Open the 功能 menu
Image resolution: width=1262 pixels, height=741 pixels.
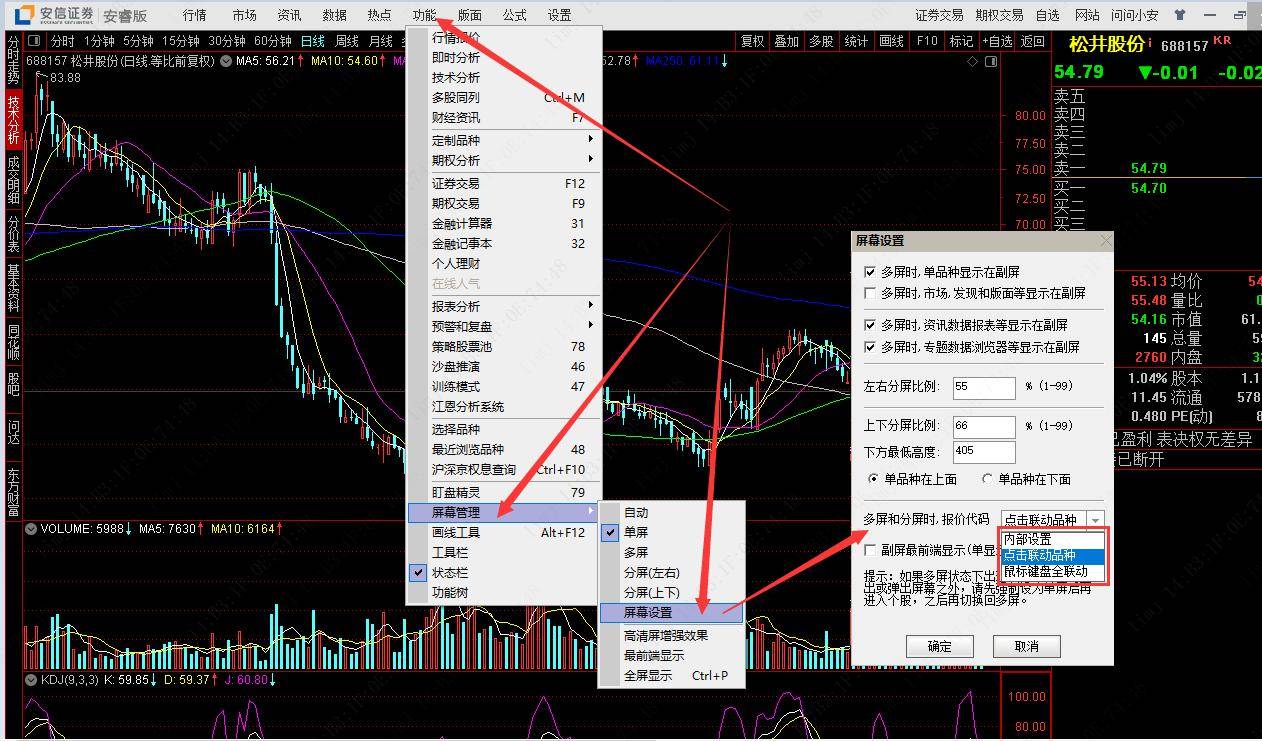[x=424, y=15]
